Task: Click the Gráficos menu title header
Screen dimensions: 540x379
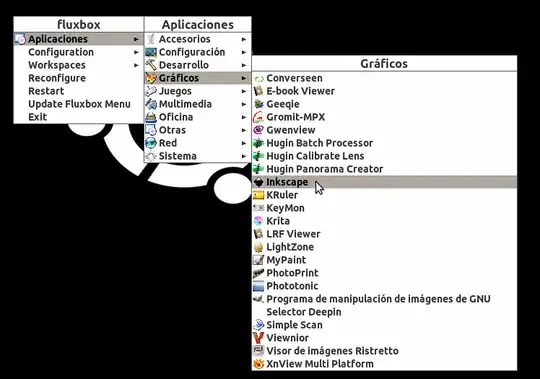Action: point(384,64)
